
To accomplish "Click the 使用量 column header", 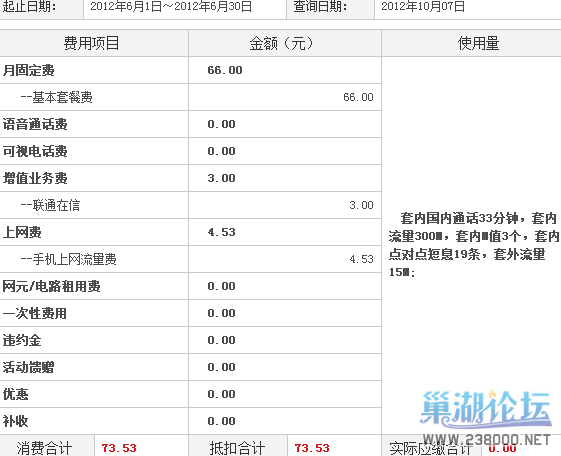I will [x=479, y=44].
